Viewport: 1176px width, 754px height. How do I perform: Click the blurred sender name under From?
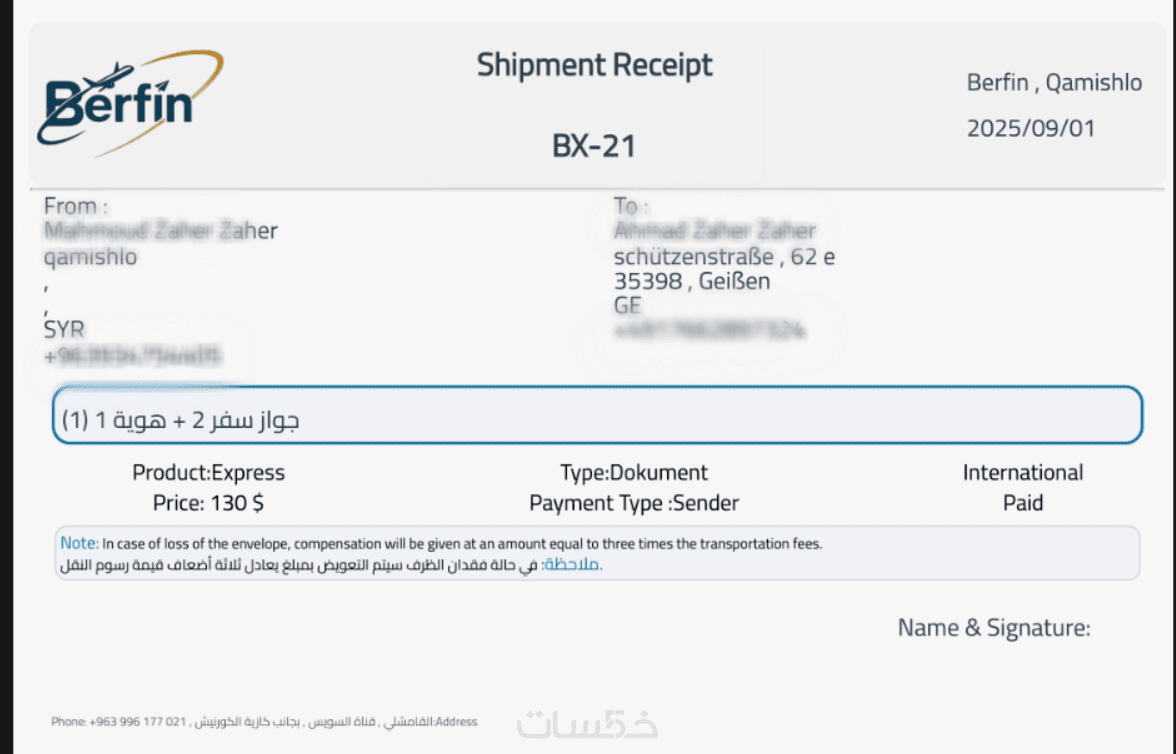tap(160, 231)
